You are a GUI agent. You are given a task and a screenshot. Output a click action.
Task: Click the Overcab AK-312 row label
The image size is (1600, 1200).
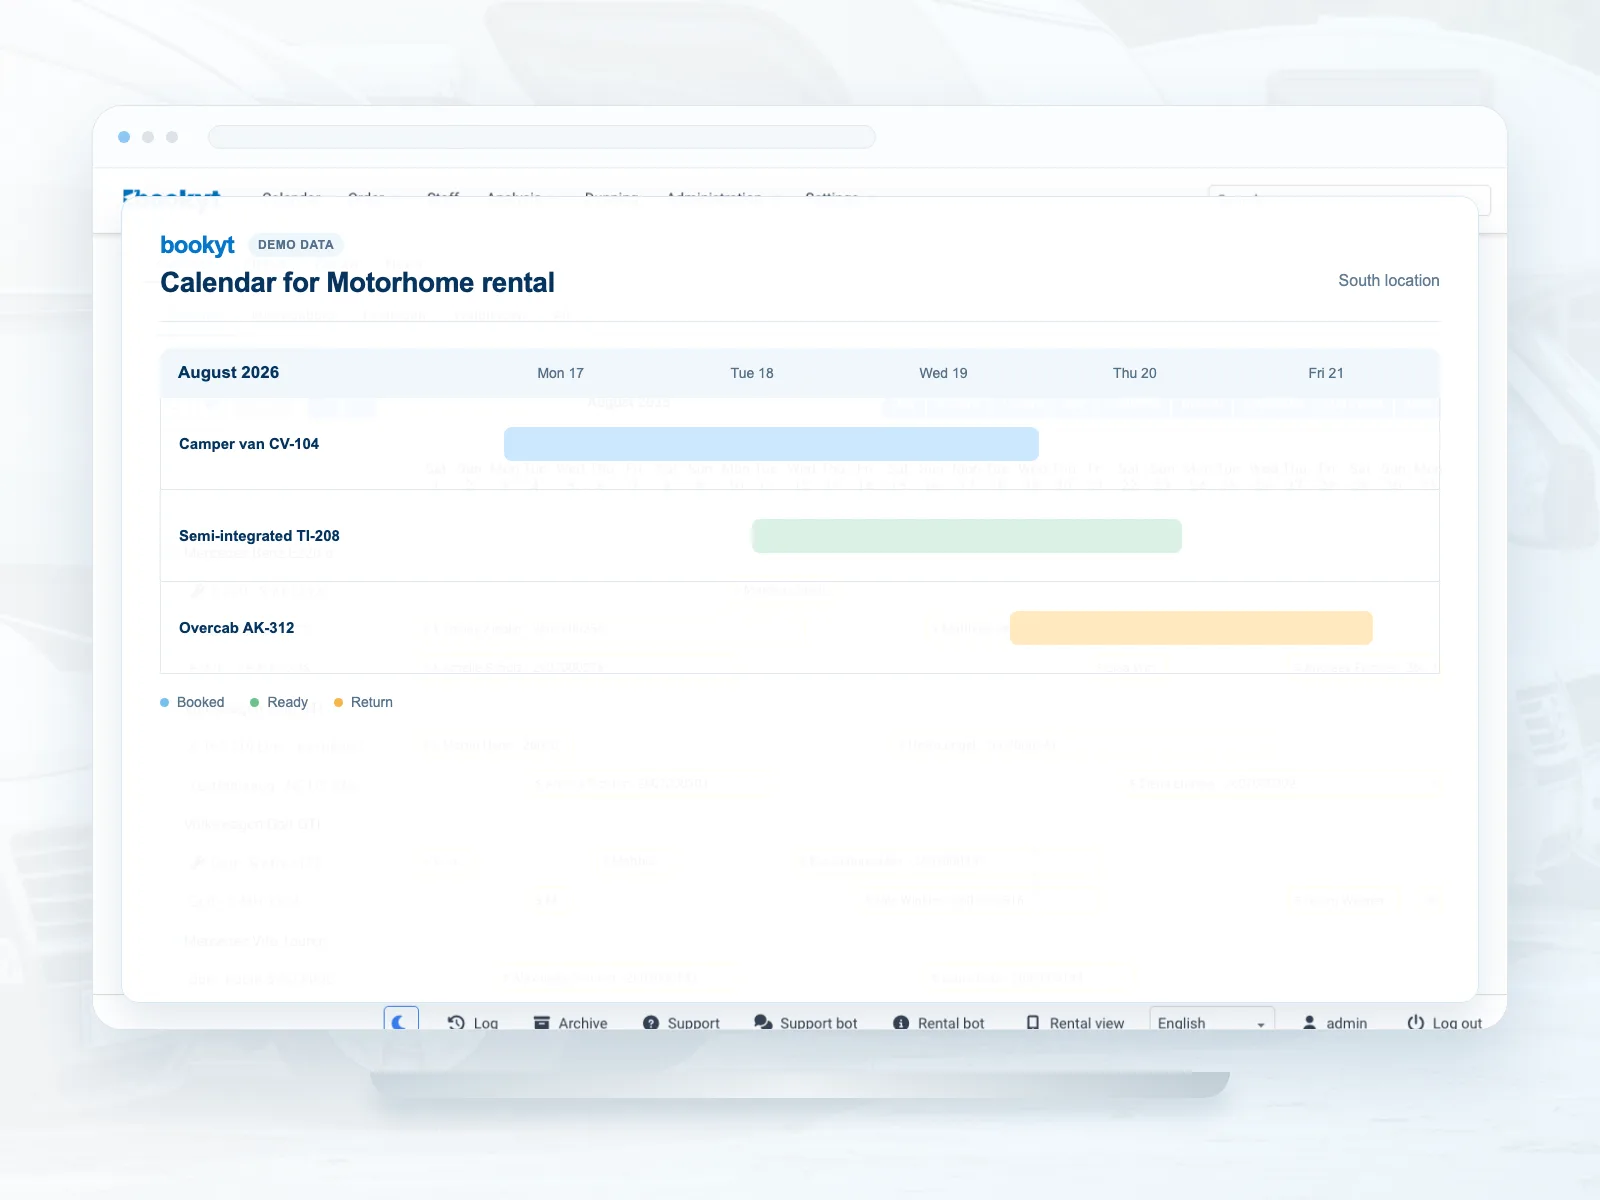click(x=237, y=628)
